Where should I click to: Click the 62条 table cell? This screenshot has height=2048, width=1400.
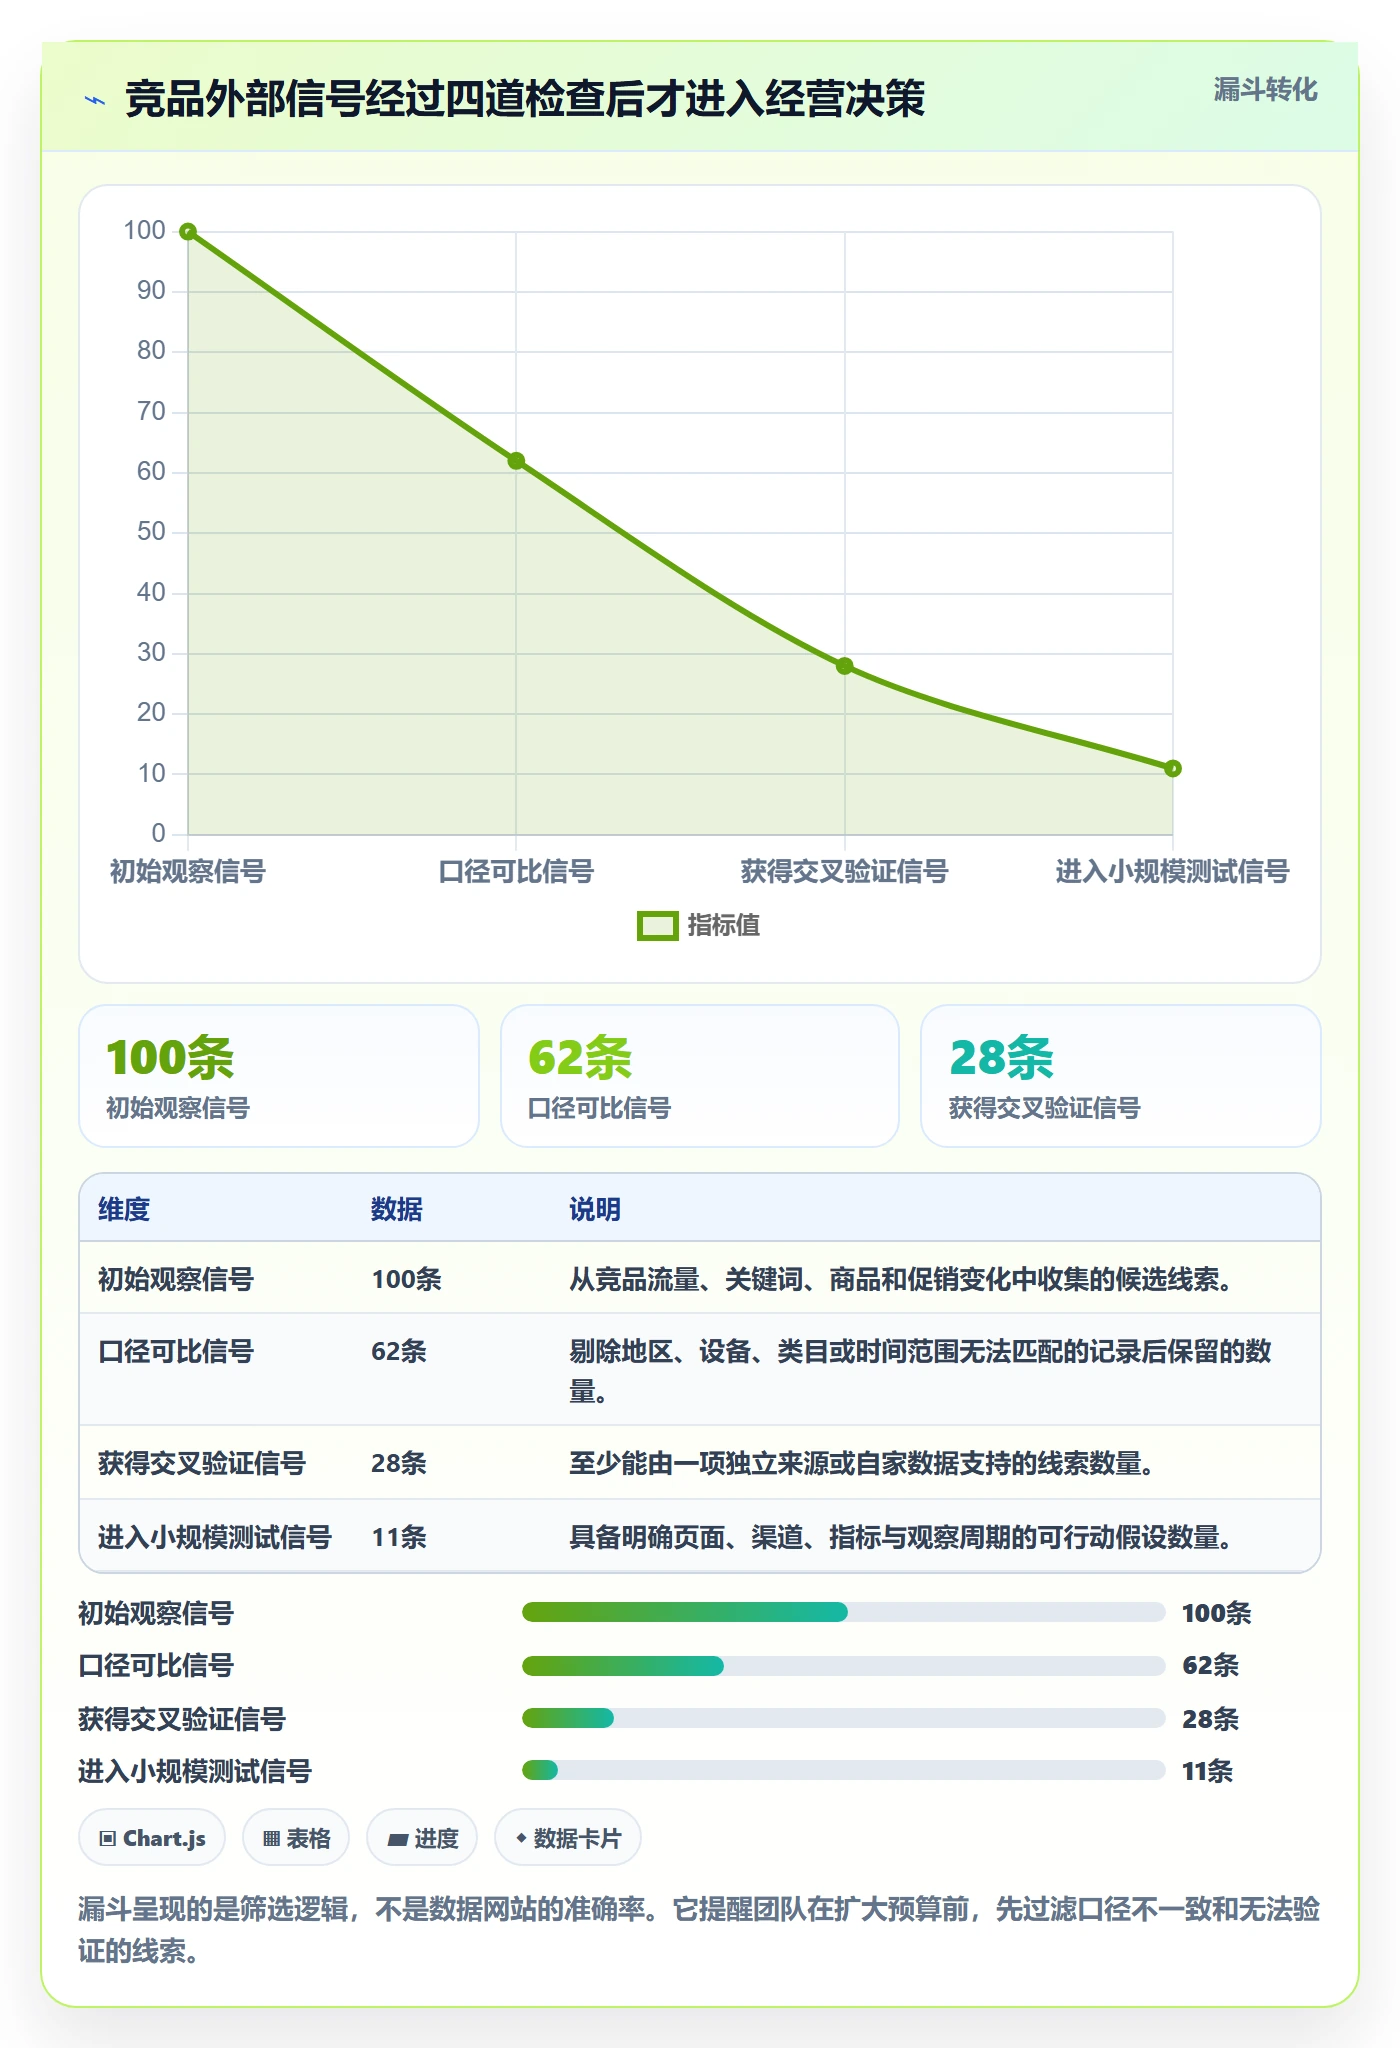coord(399,1352)
